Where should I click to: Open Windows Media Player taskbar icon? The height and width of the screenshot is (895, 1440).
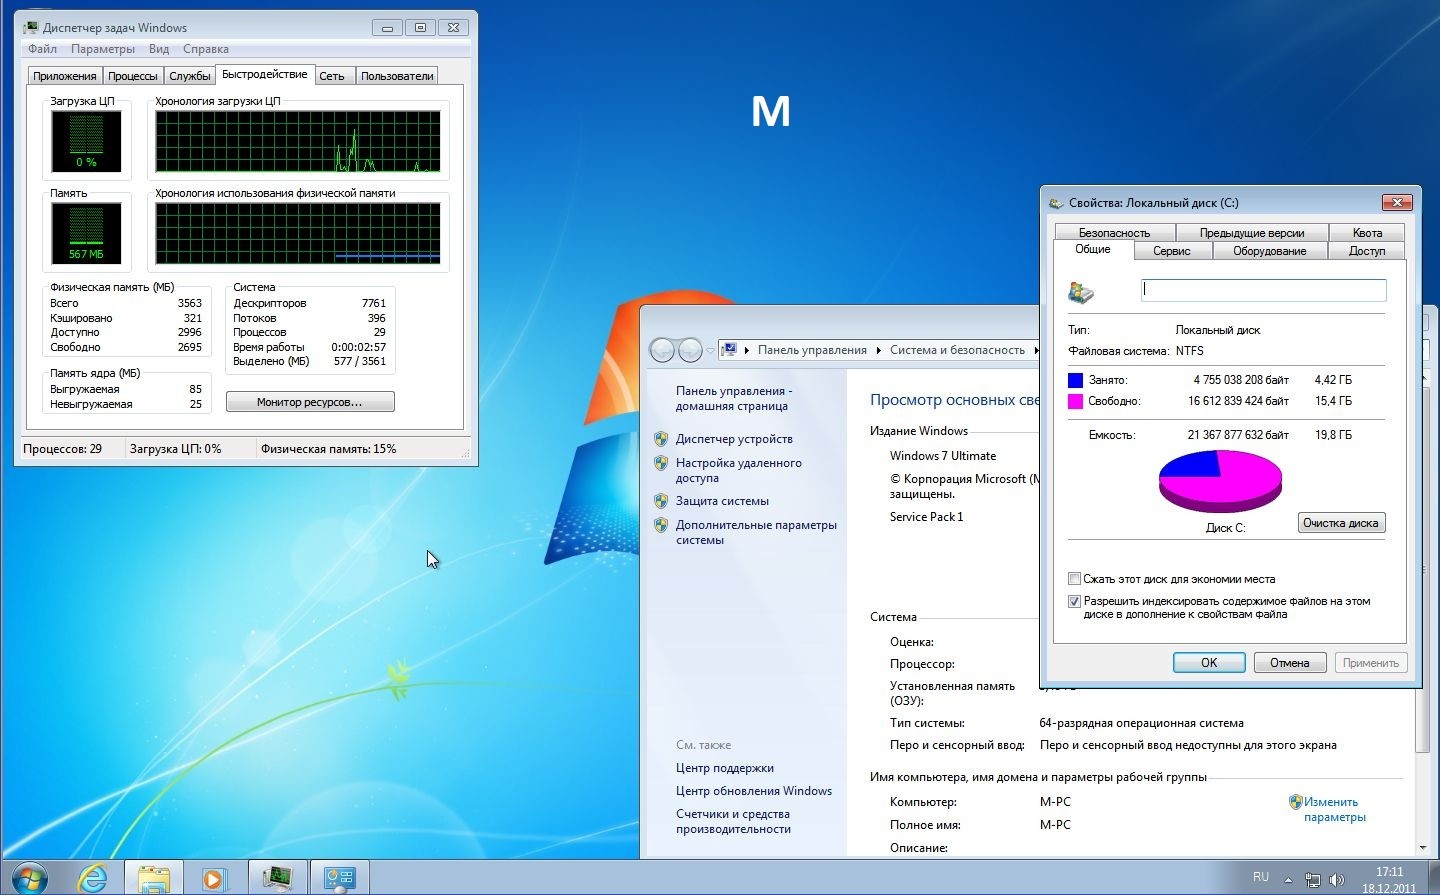click(213, 878)
